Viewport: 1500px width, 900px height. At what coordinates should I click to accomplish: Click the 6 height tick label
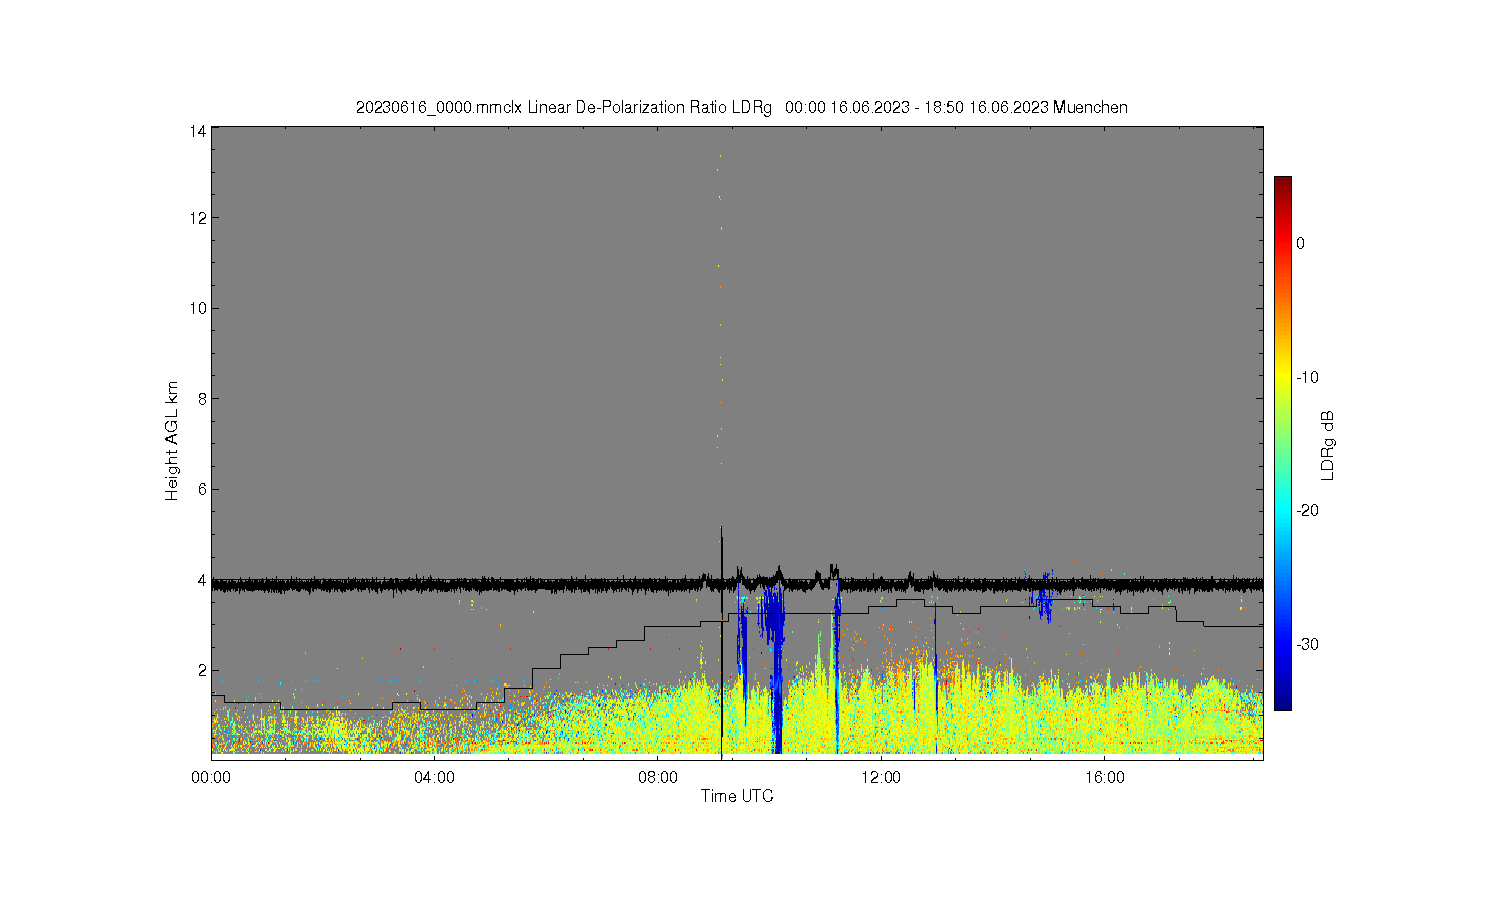[x=202, y=489]
